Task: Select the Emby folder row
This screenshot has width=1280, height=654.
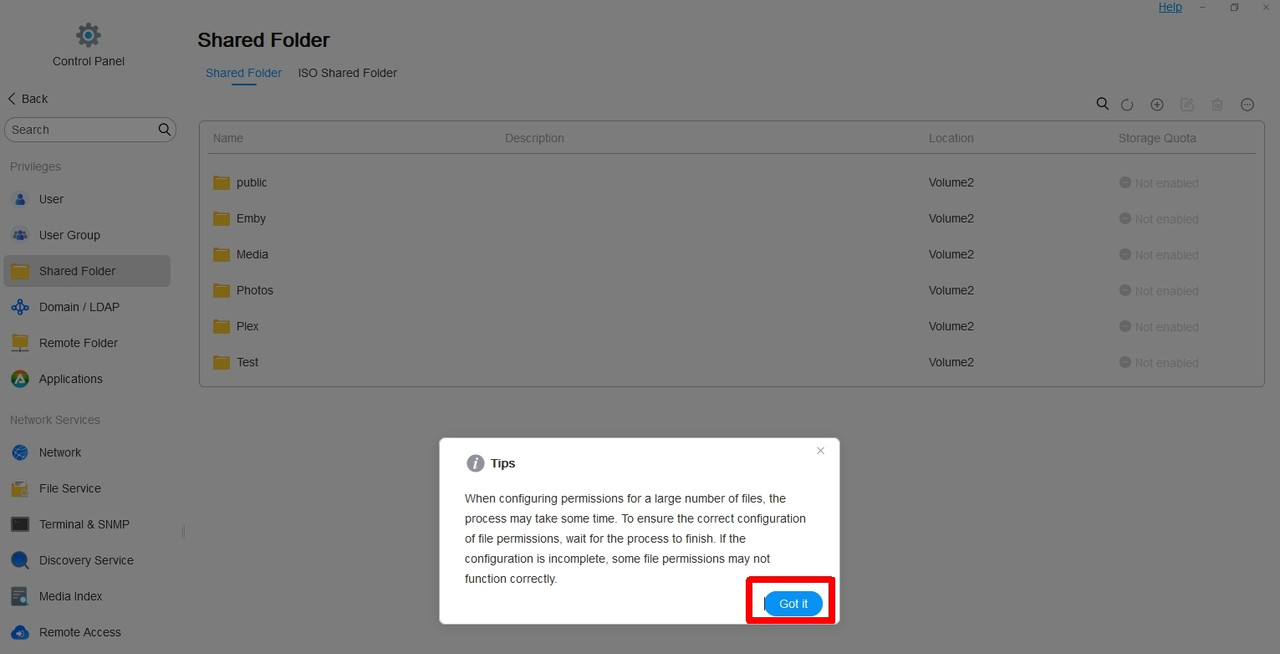Action: [731, 219]
